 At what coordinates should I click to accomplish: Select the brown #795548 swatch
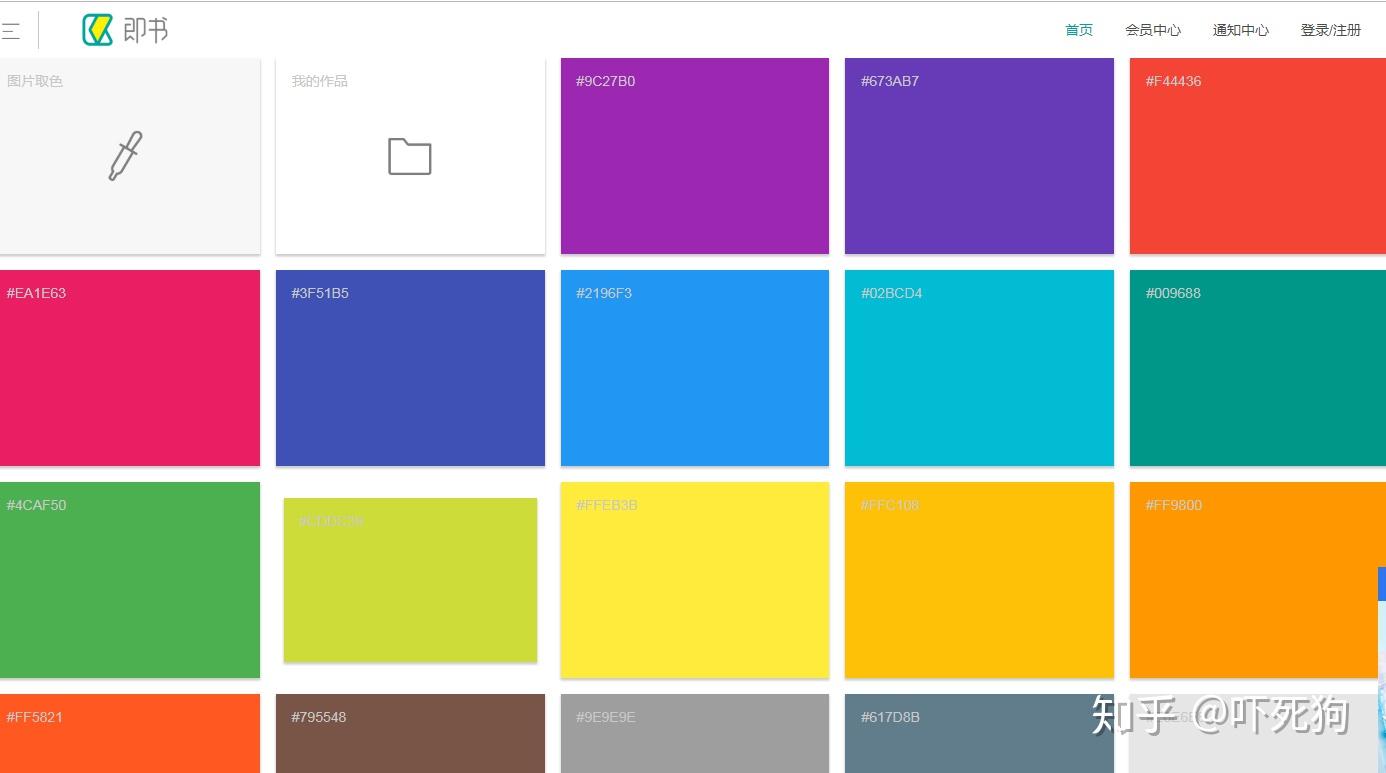point(410,733)
